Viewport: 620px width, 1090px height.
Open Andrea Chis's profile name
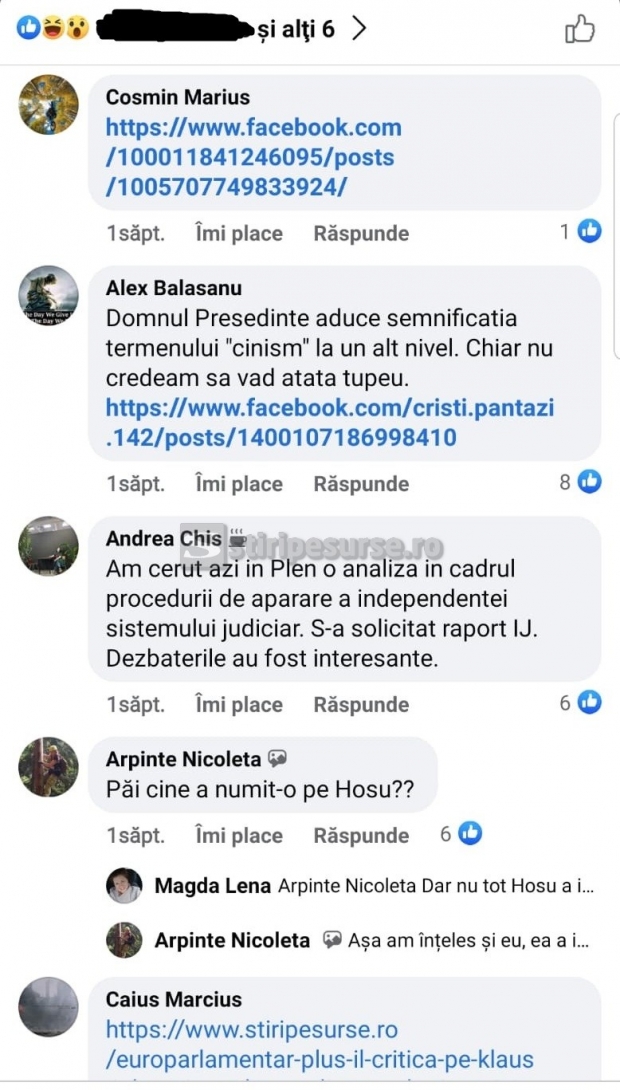point(163,538)
